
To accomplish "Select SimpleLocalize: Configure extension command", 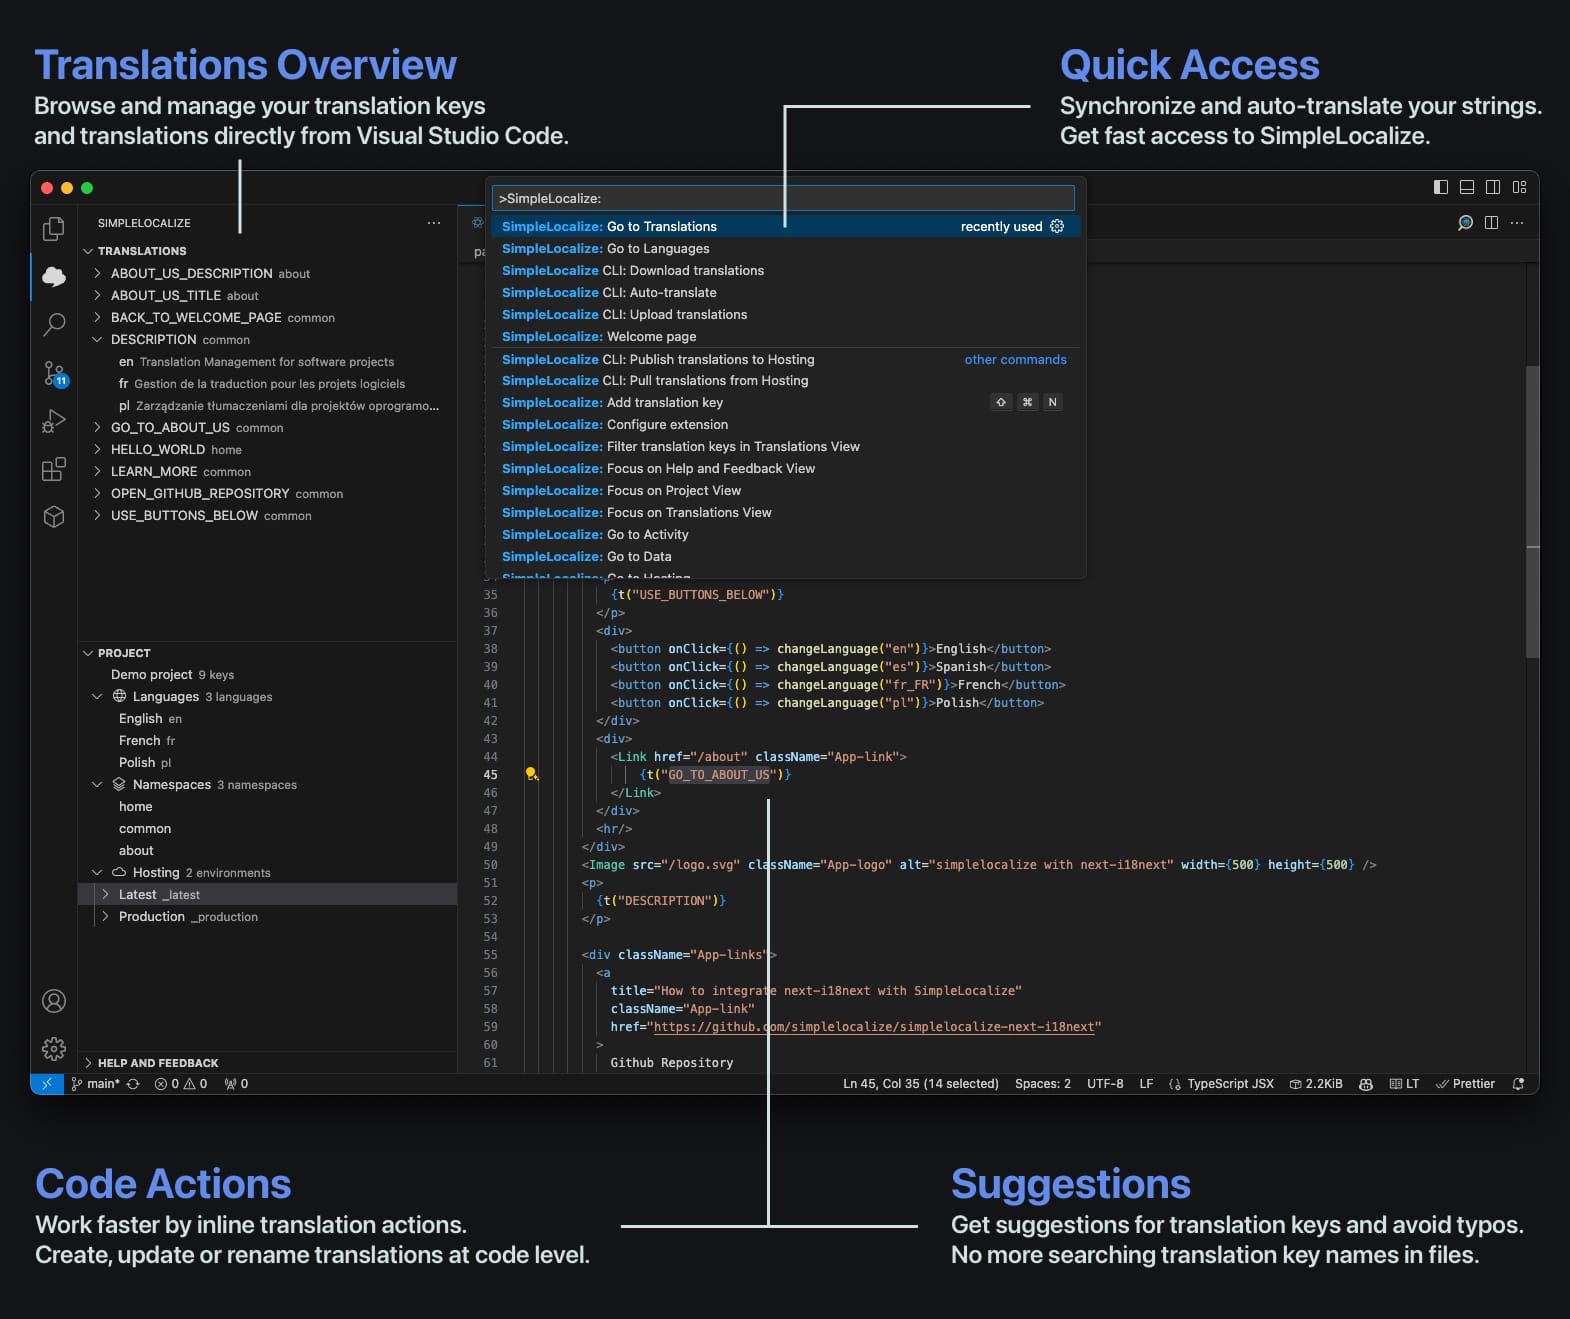I will click(x=785, y=425).
